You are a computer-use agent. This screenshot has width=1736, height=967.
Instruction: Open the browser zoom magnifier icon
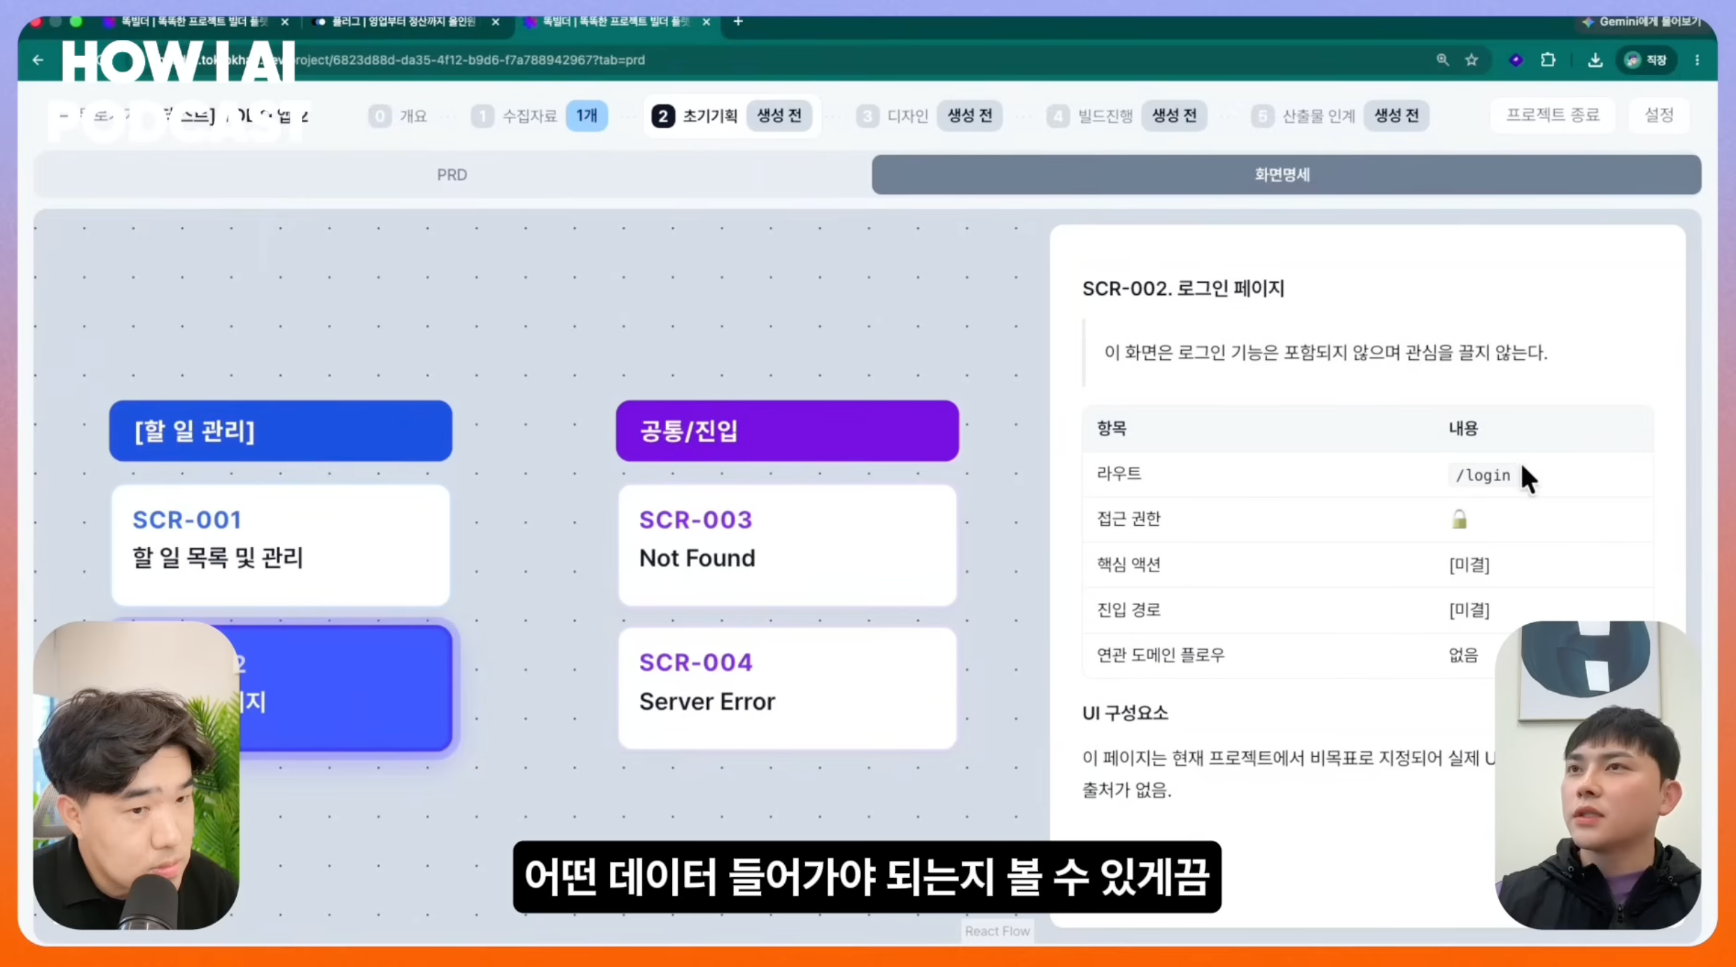pyautogui.click(x=1442, y=60)
